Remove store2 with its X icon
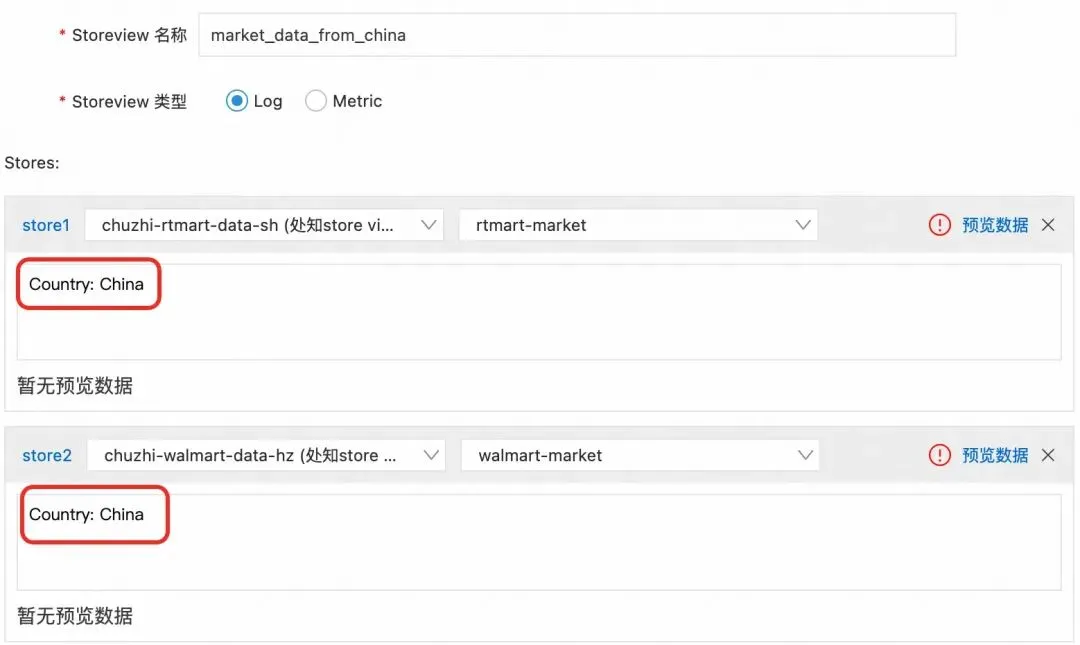1080x645 pixels. [1048, 455]
